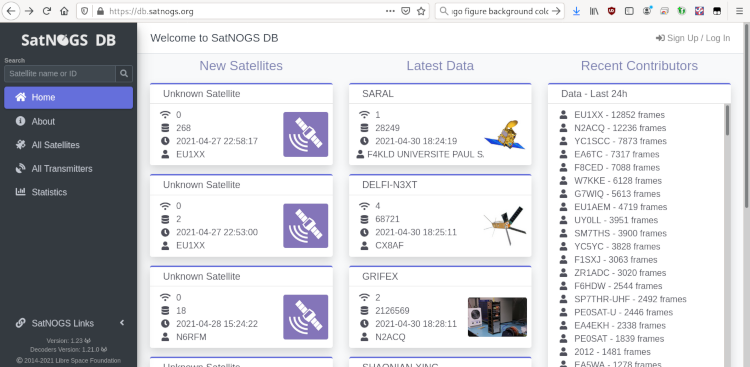Open the site padlock security info
Image resolution: width=750 pixels, height=367 pixels.
point(99,11)
